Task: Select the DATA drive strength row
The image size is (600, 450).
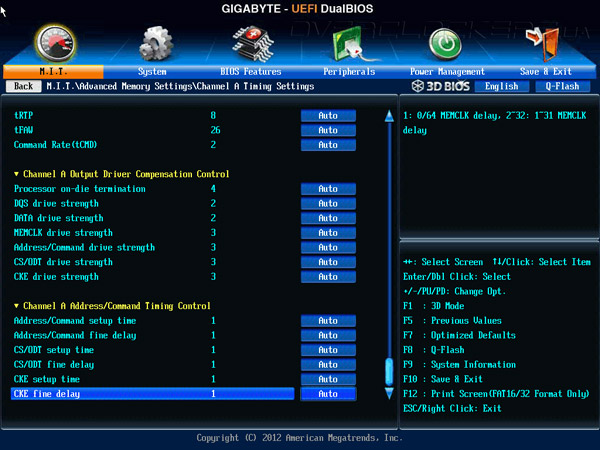Action: [153, 218]
